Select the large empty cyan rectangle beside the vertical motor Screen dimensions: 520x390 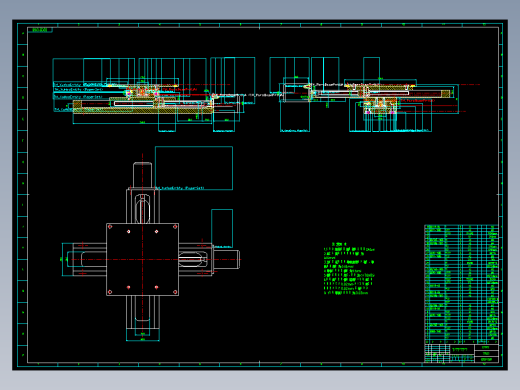tap(194, 168)
